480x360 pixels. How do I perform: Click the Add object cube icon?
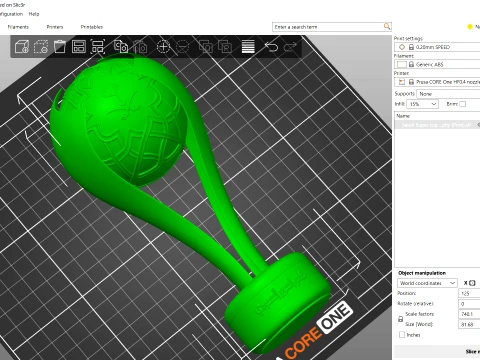22,47
